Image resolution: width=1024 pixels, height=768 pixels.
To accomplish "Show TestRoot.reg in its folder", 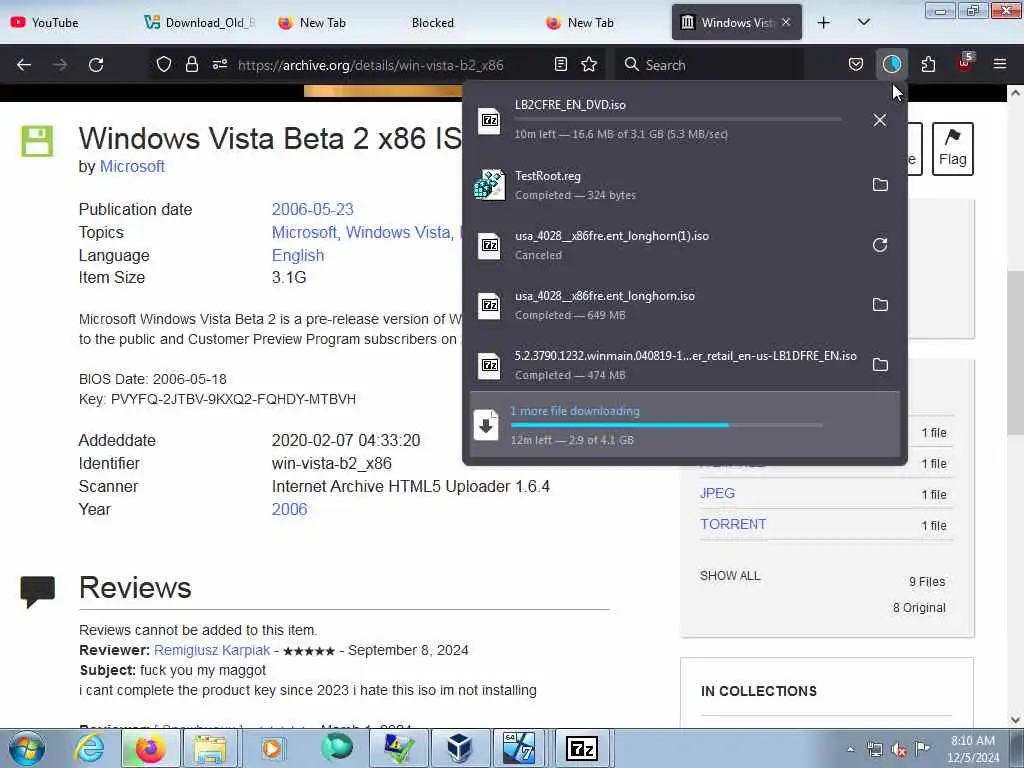I will [x=880, y=185].
